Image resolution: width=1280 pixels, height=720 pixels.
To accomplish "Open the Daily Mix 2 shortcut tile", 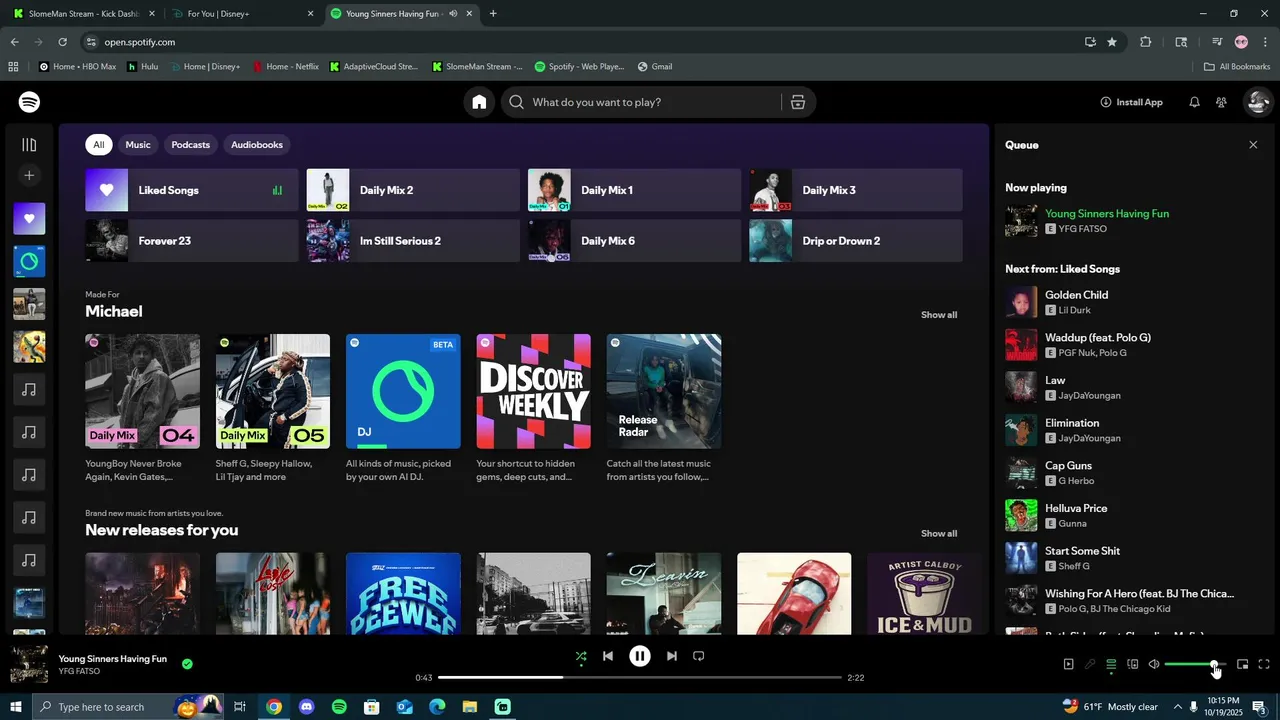I will click(413, 190).
